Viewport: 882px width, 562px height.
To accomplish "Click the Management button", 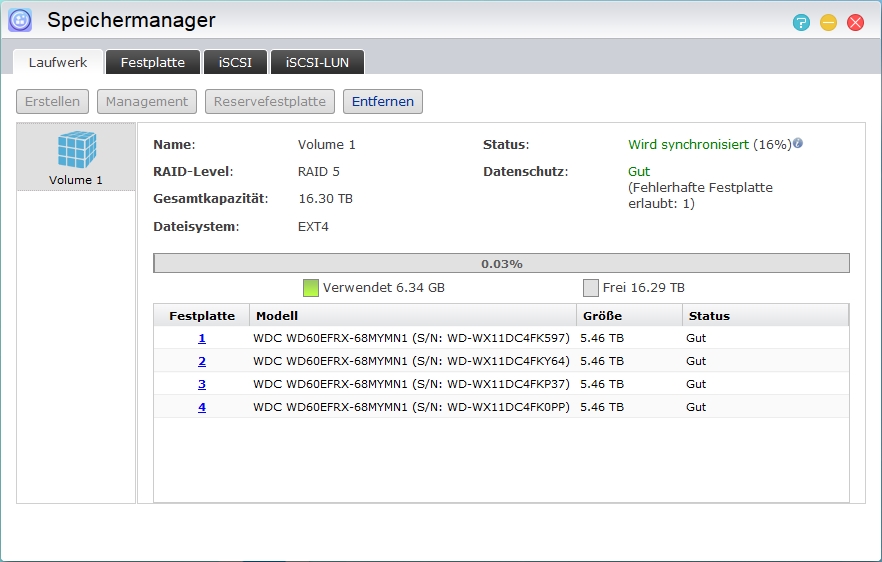I will tap(147, 101).
